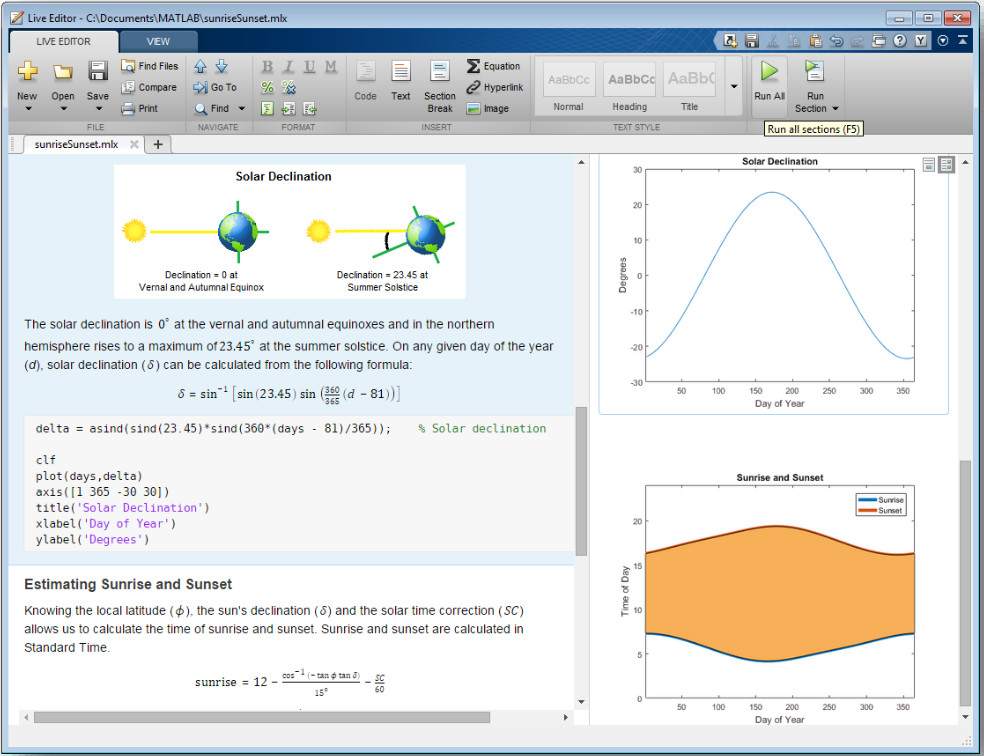Toggle bold formatting
Screen dimensions: 984x756
(267, 65)
